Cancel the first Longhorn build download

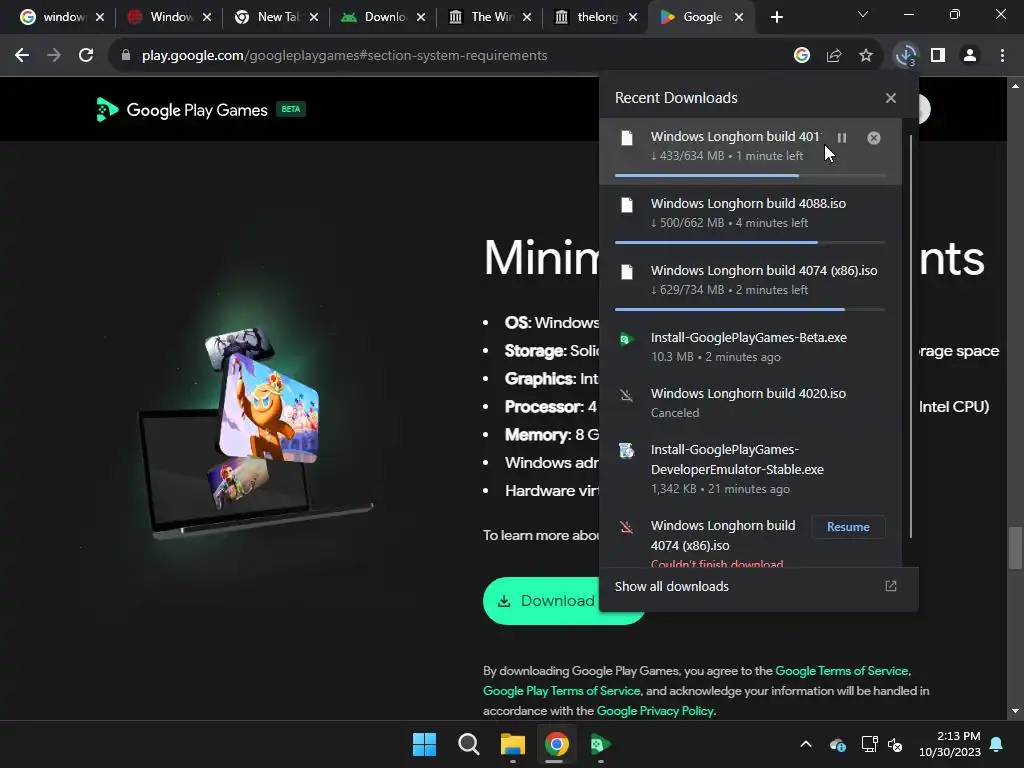pyautogui.click(x=874, y=138)
